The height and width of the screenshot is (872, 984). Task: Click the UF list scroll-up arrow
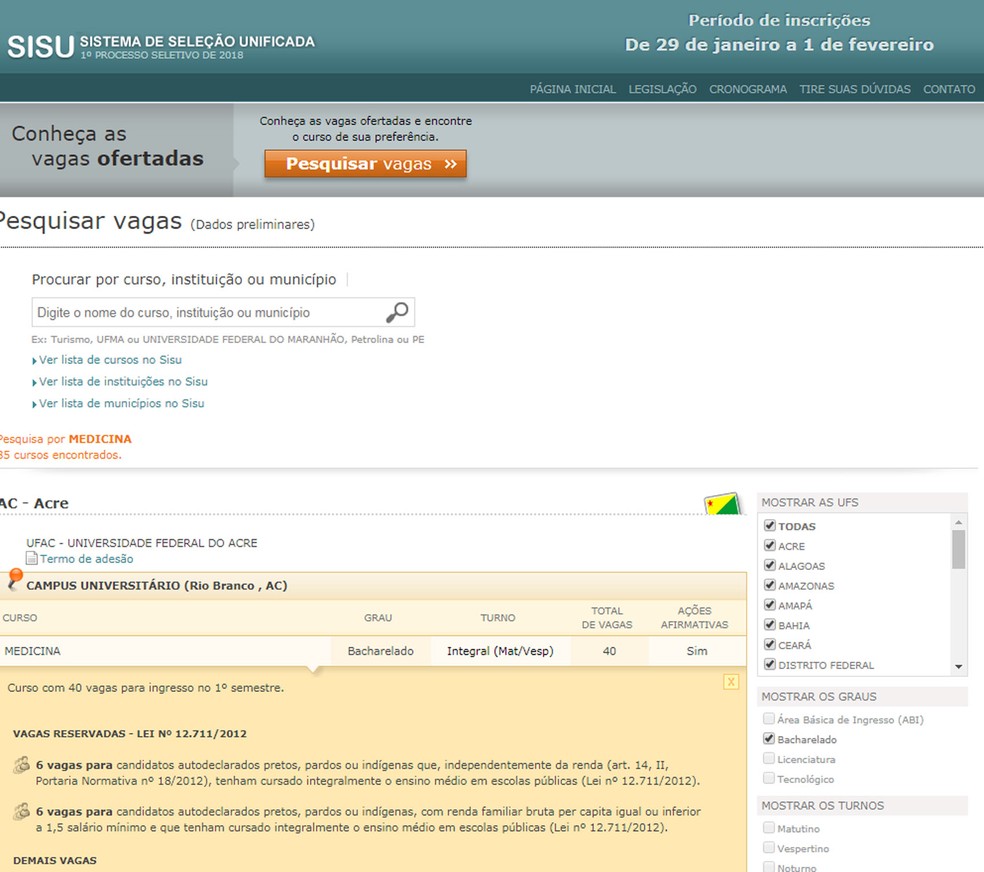pyautogui.click(x=958, y=520)
